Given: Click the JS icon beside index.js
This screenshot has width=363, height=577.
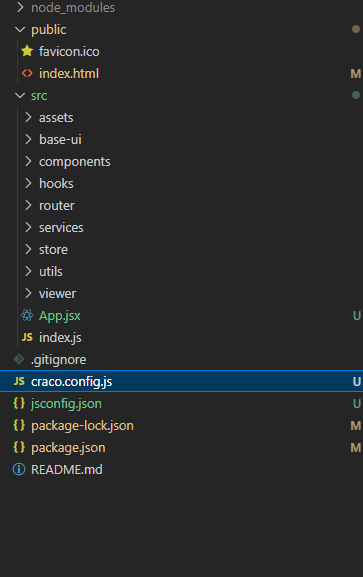Looking at the screenshot, I should pyautogui.click(x=27, y=337).
